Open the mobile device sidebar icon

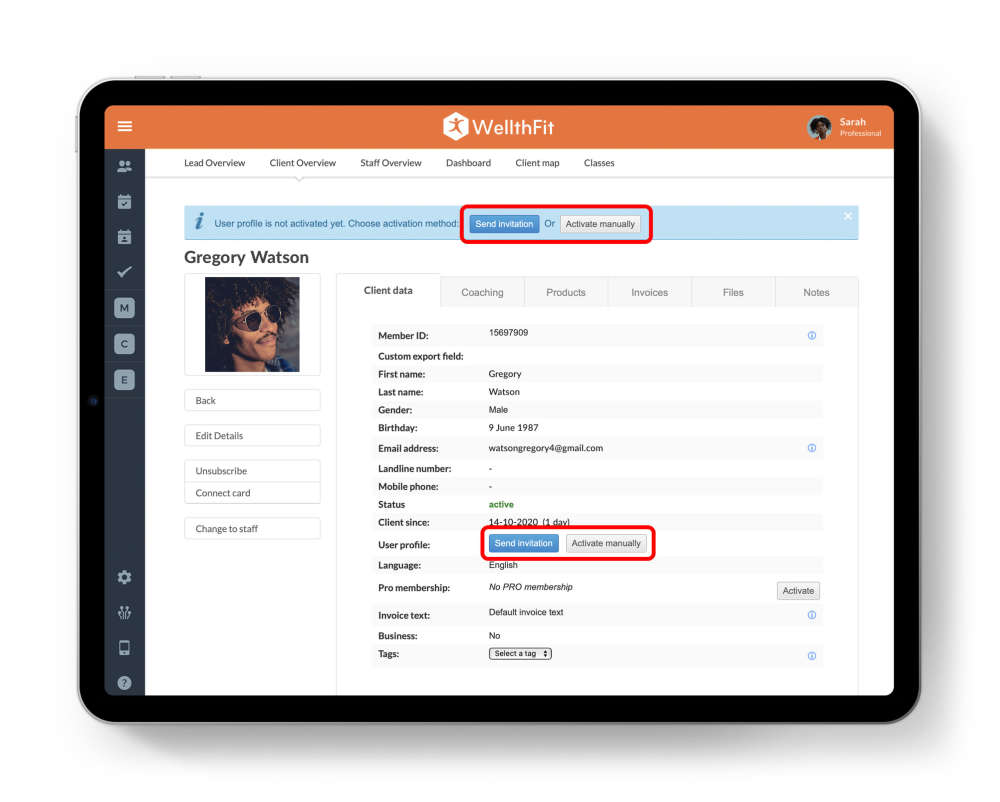tap(124, 647)
